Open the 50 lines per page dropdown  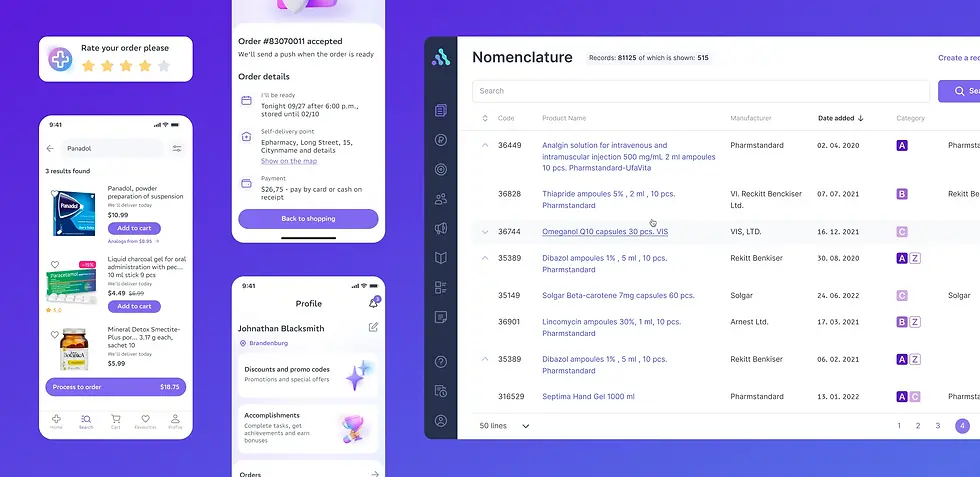point(504,426)
